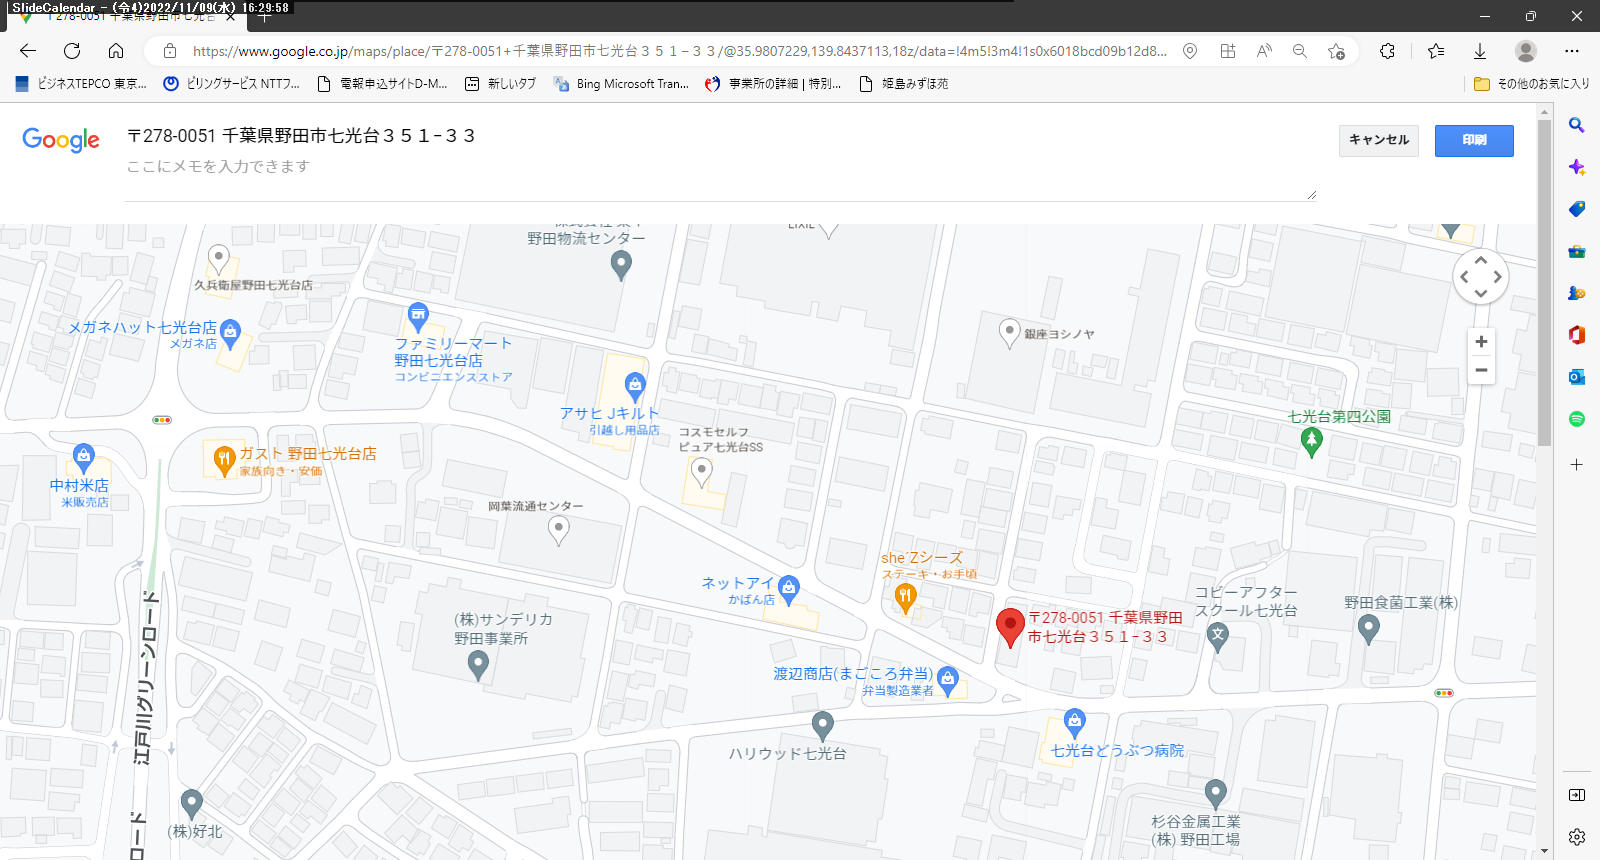Open location permission icon in address bar
Viewport: 1600px width, 860px height.
(x=1190, y=51)
